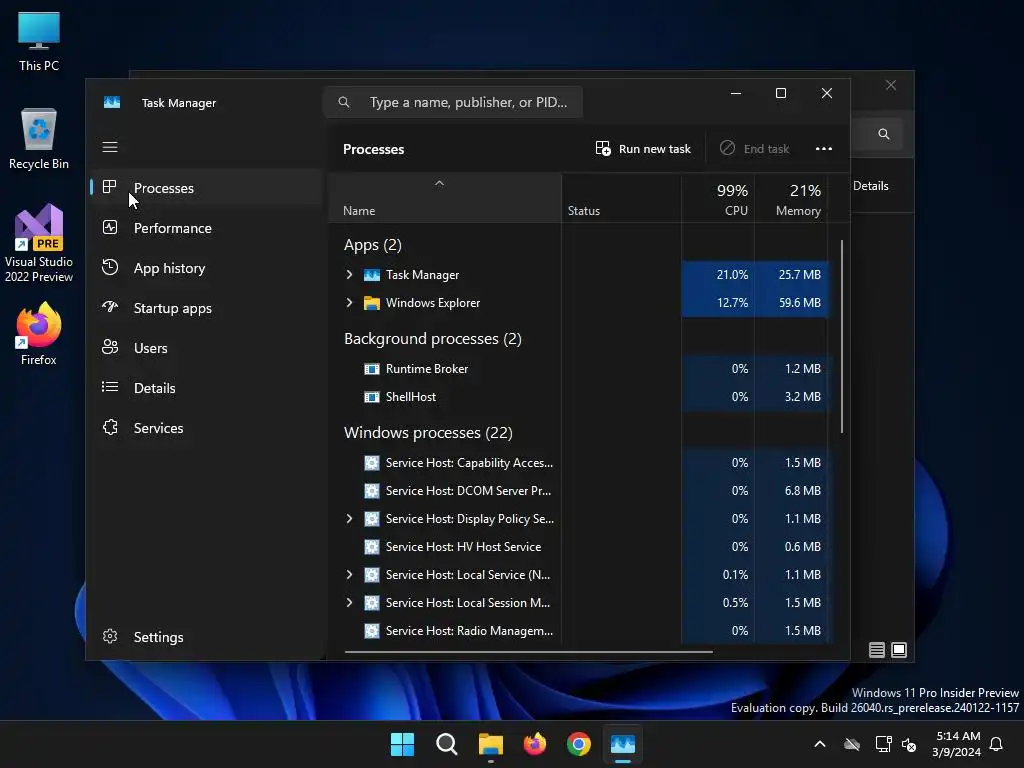Launch Firefox from the taskbar
The width and height of the screenshot is (1024, 768).
535,744
